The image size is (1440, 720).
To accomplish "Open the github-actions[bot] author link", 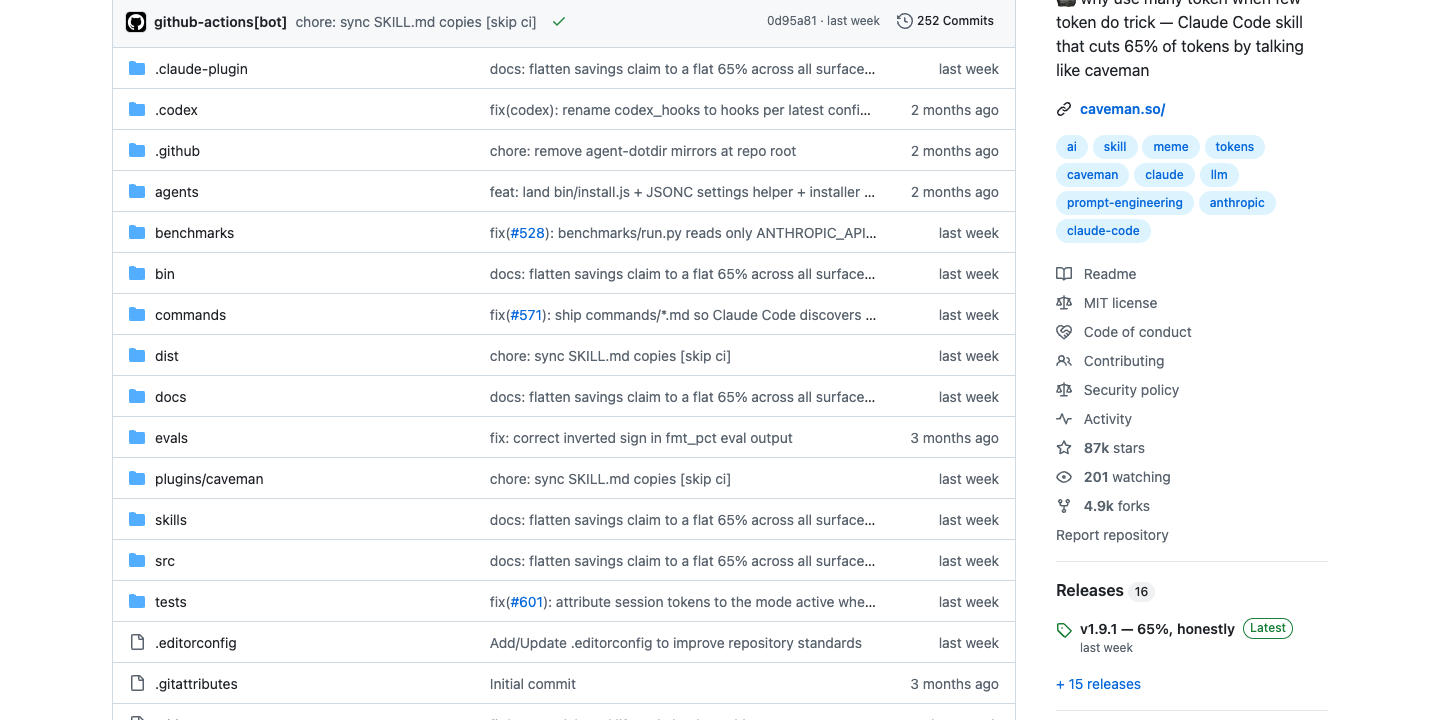I will tap(221, 21).
